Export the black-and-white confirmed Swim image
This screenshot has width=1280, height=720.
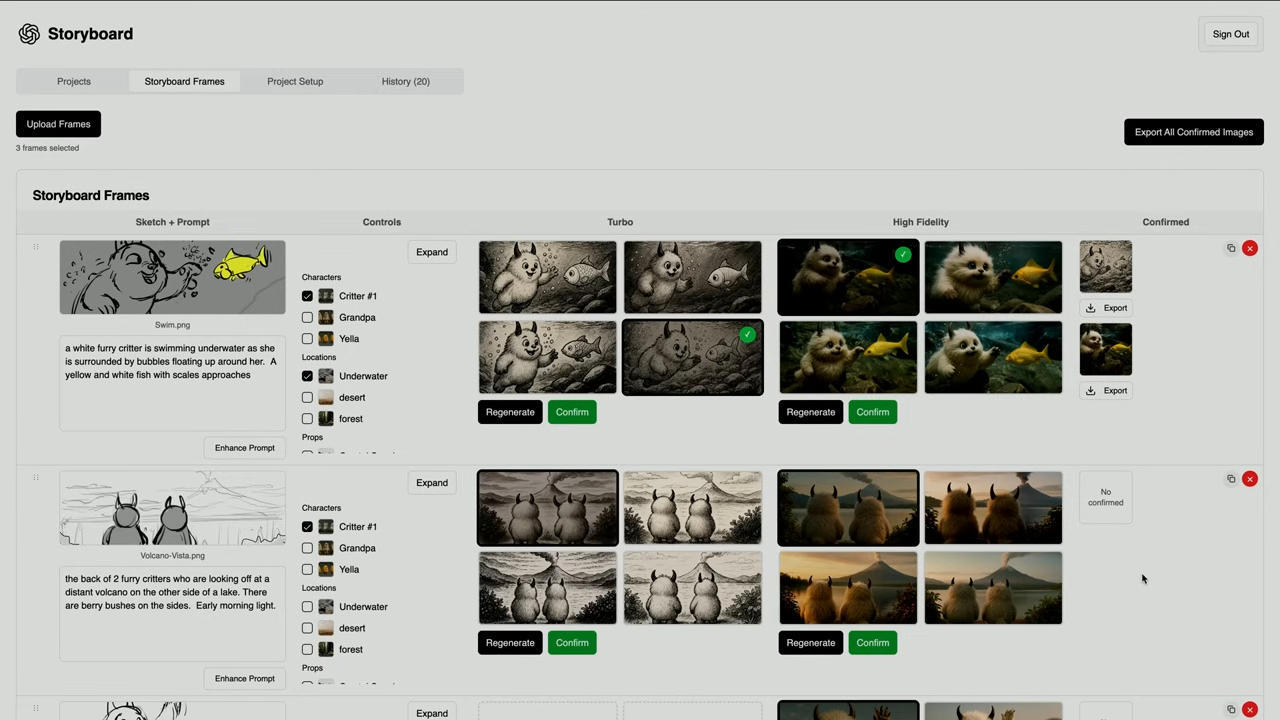click(1106, 308)
